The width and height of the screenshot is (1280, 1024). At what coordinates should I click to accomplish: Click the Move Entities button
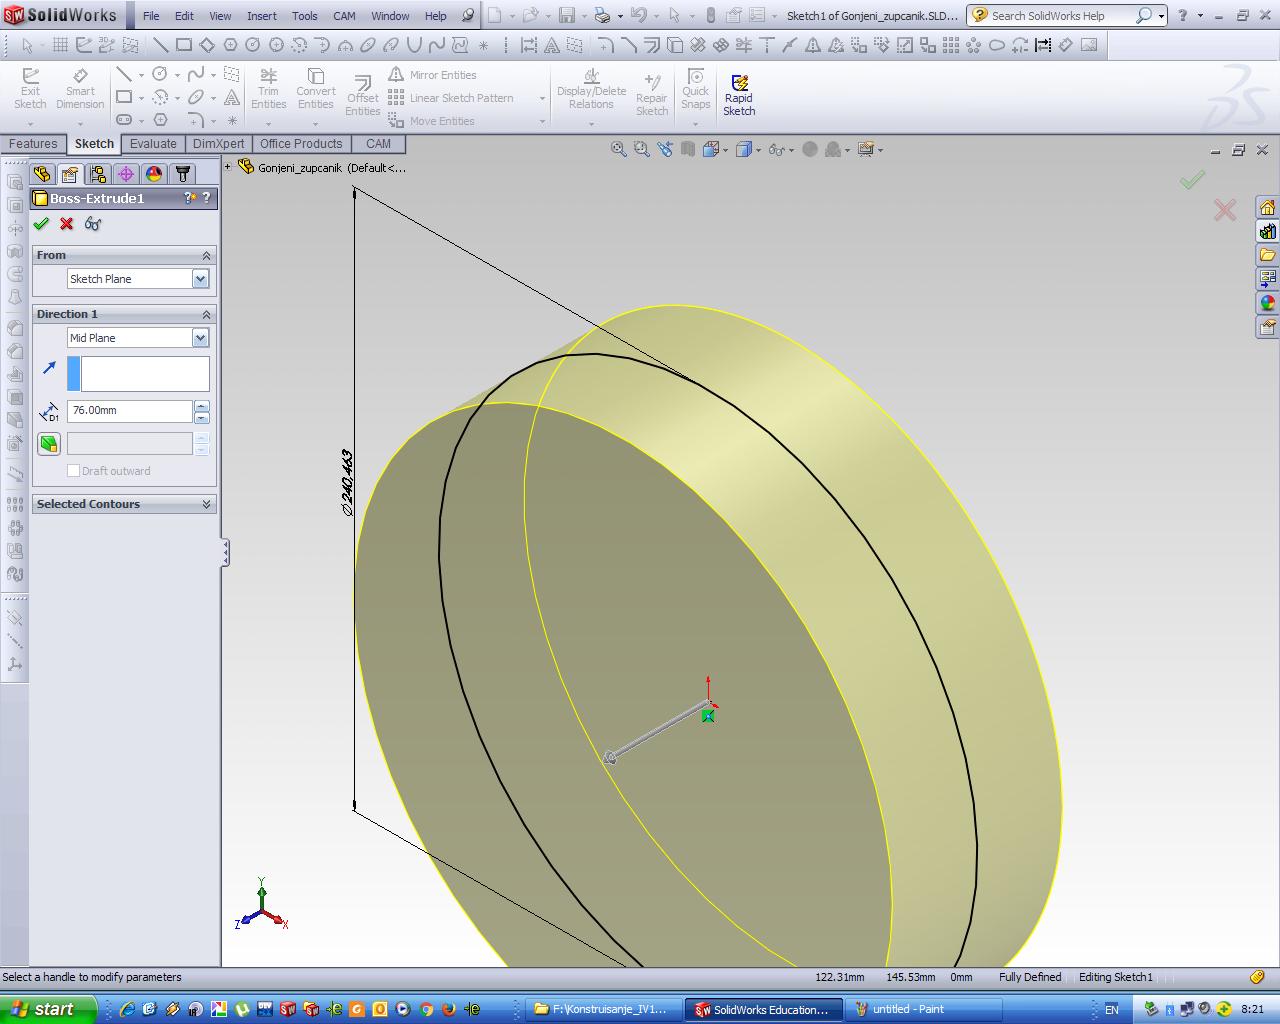[x=432, y=121]
